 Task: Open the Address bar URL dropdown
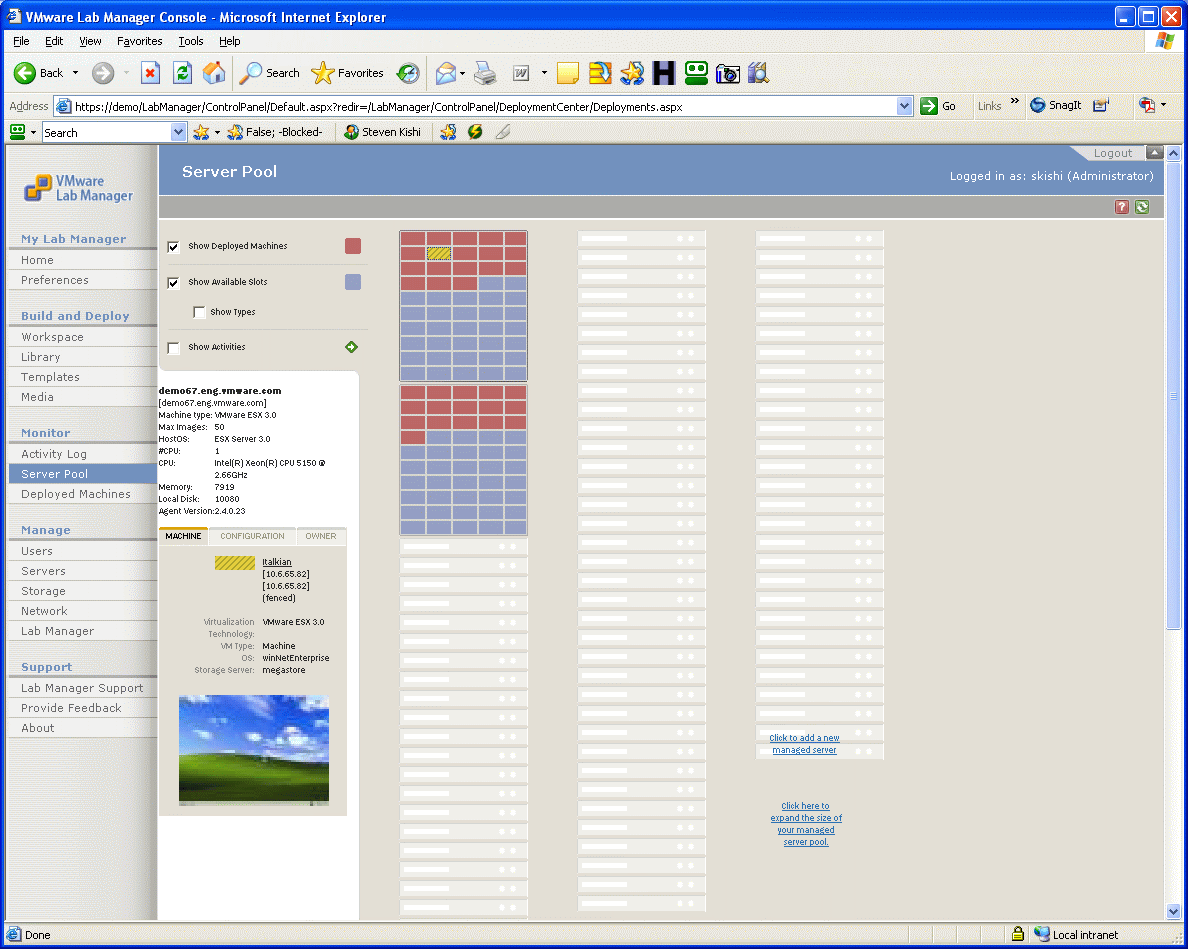click(904, 106)
